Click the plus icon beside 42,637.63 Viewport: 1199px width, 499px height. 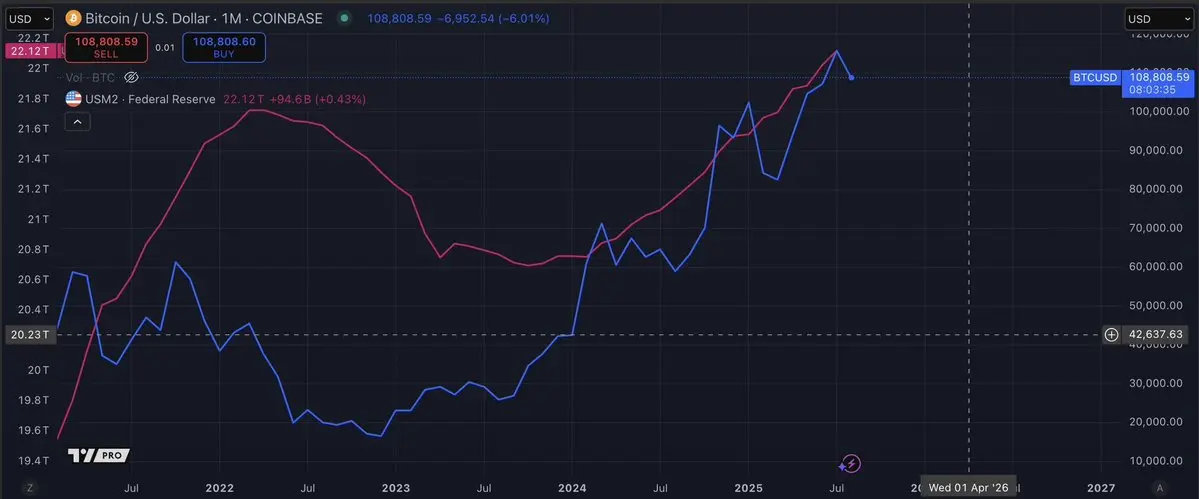pos(1112,334)
